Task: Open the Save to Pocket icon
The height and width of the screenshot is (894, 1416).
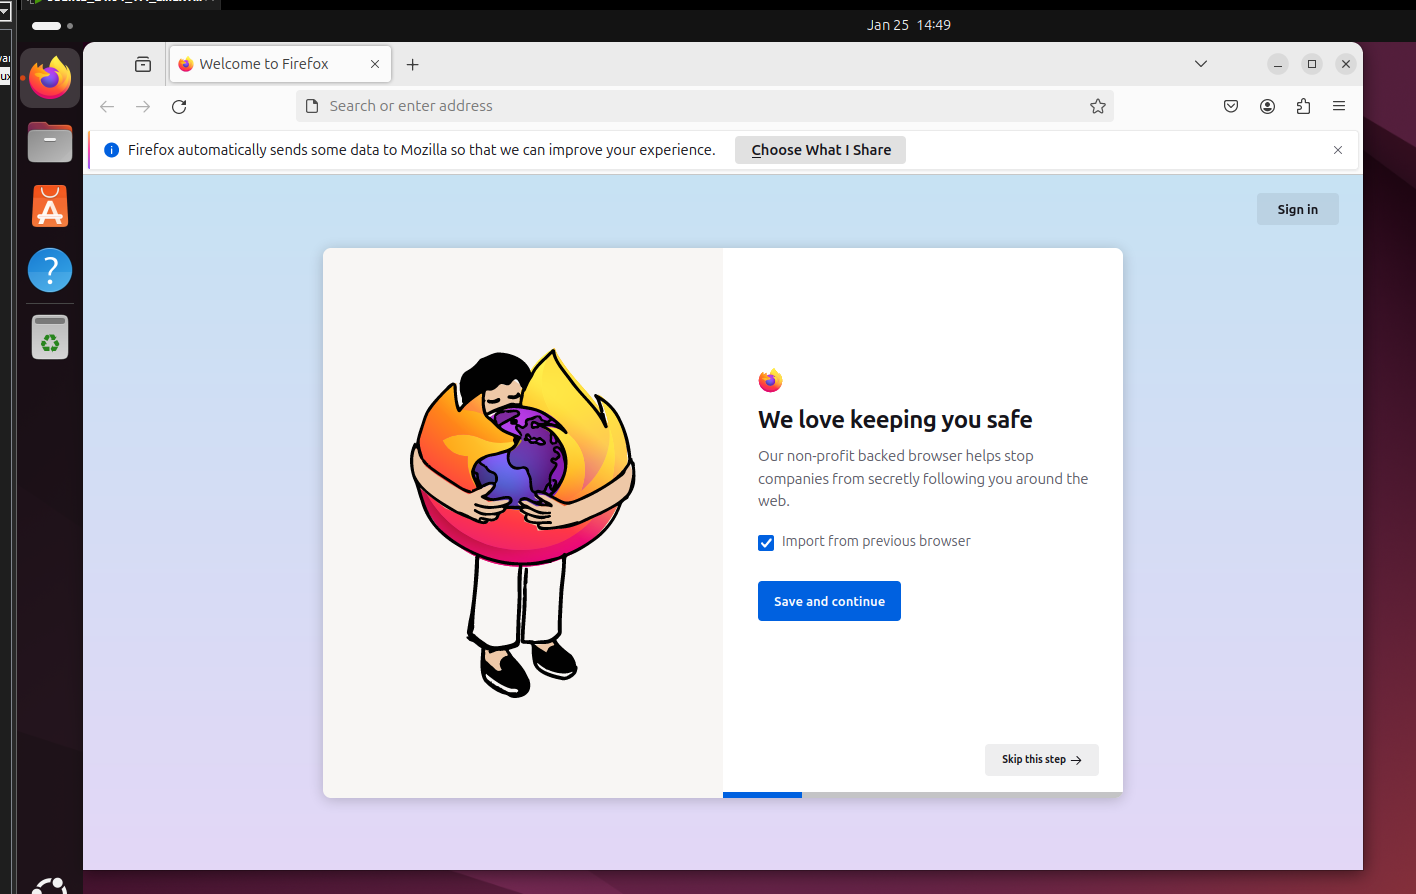Action: click(x=1231, y=106)
